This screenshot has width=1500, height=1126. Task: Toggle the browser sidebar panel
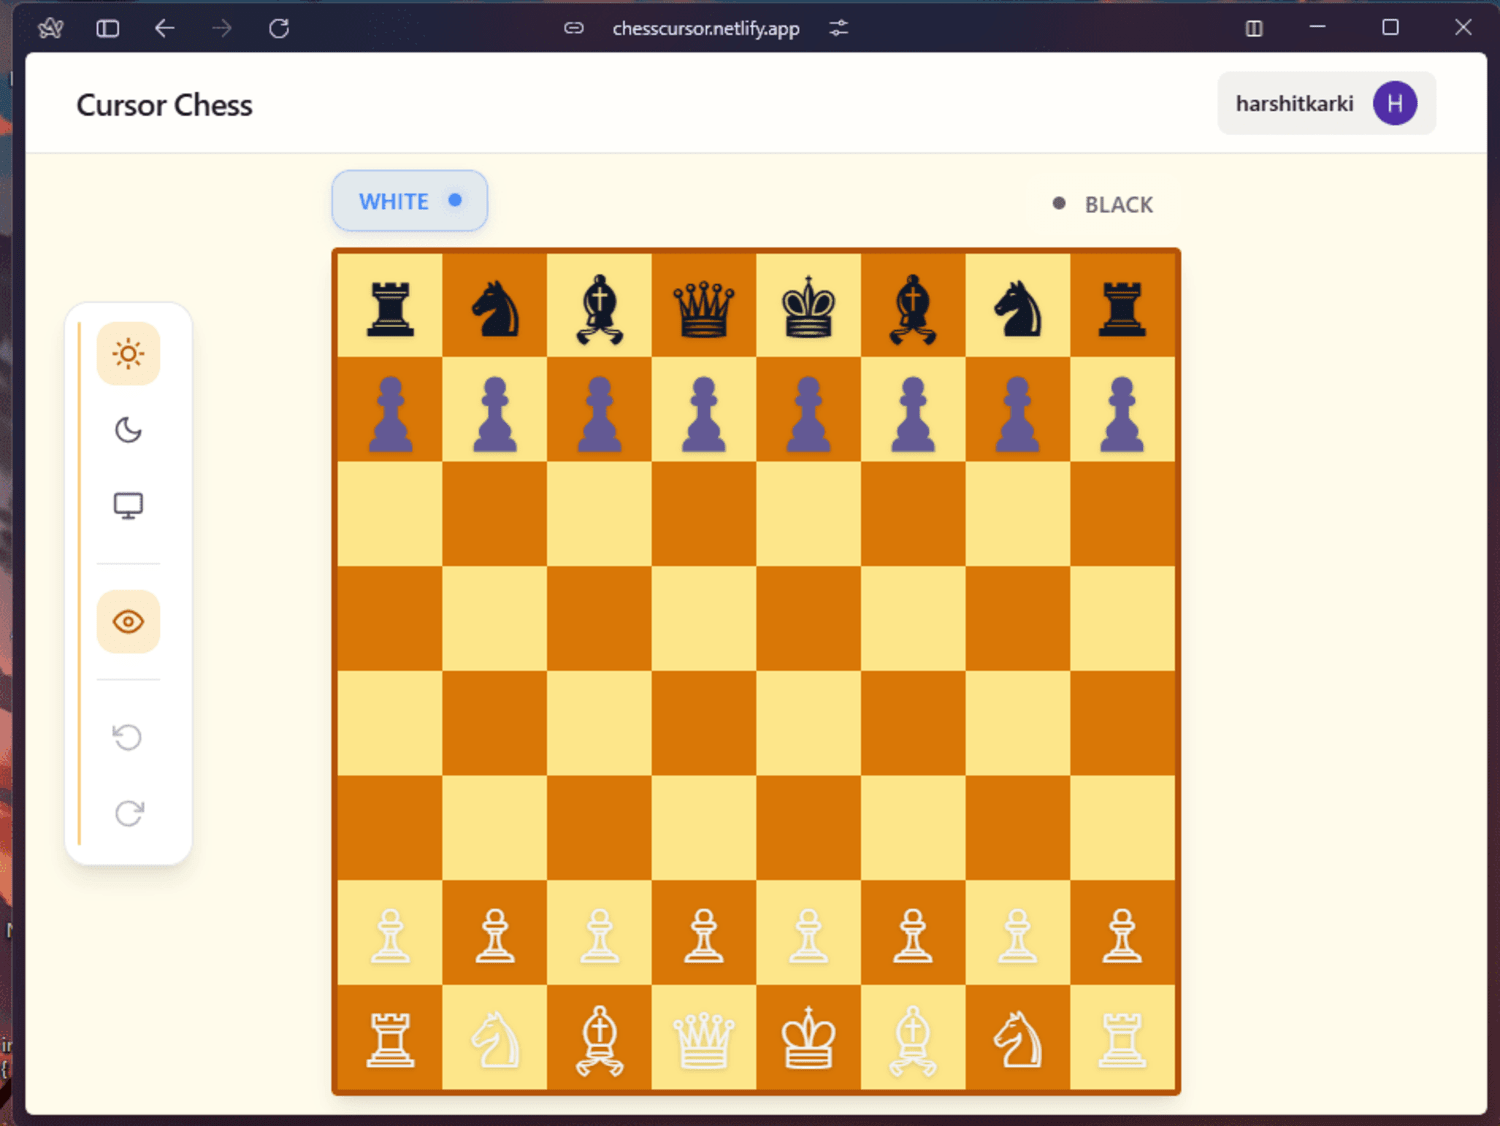click(x=108, y=28)
